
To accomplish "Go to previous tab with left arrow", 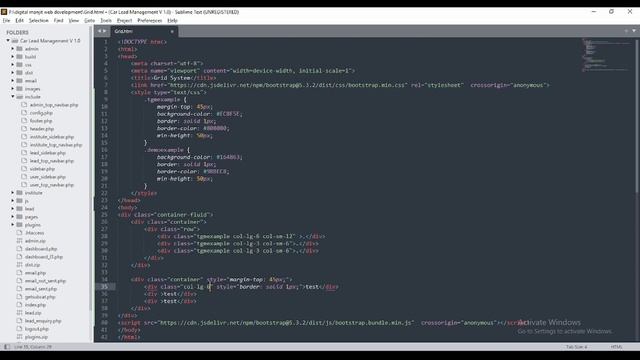I will [x=99, y=31].
